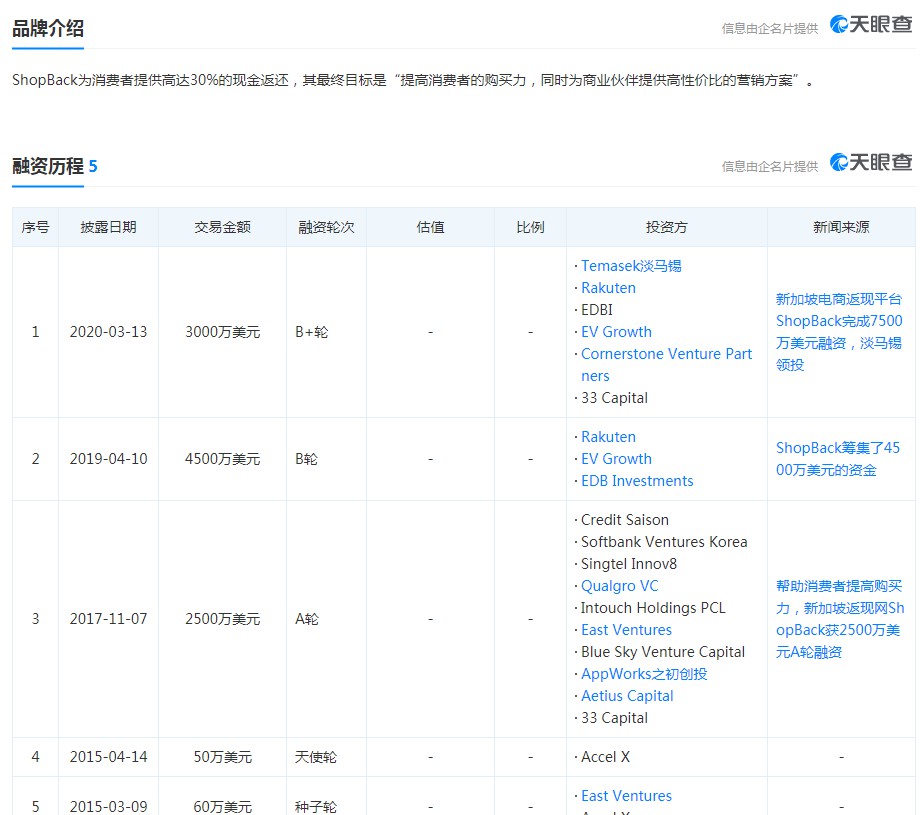This screenshot has height=815, width=920.
Task: Open the AppWorks之初创投 link
Action: 644,674
